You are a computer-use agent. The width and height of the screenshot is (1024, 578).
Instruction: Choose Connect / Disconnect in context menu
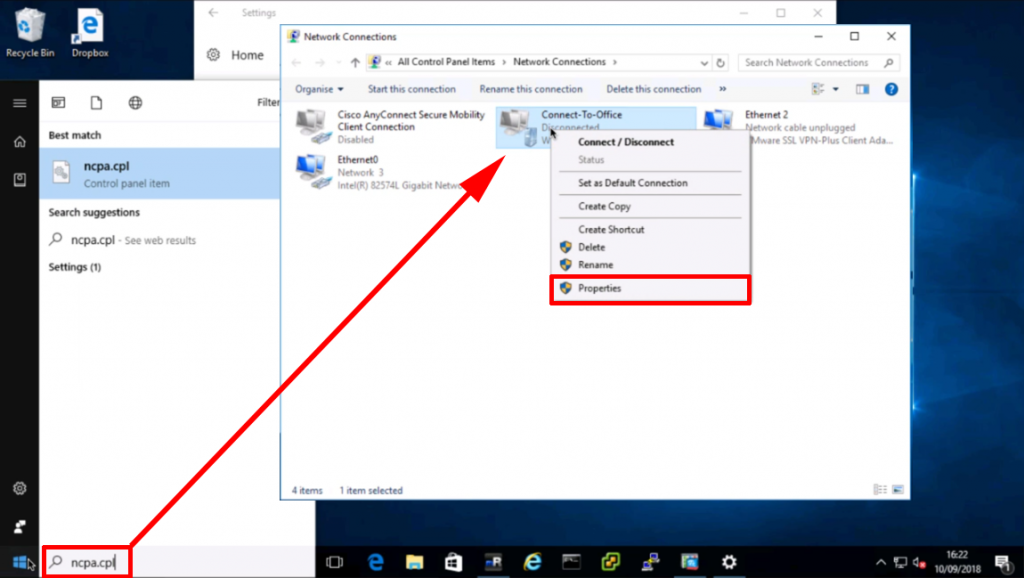(626, 142)
